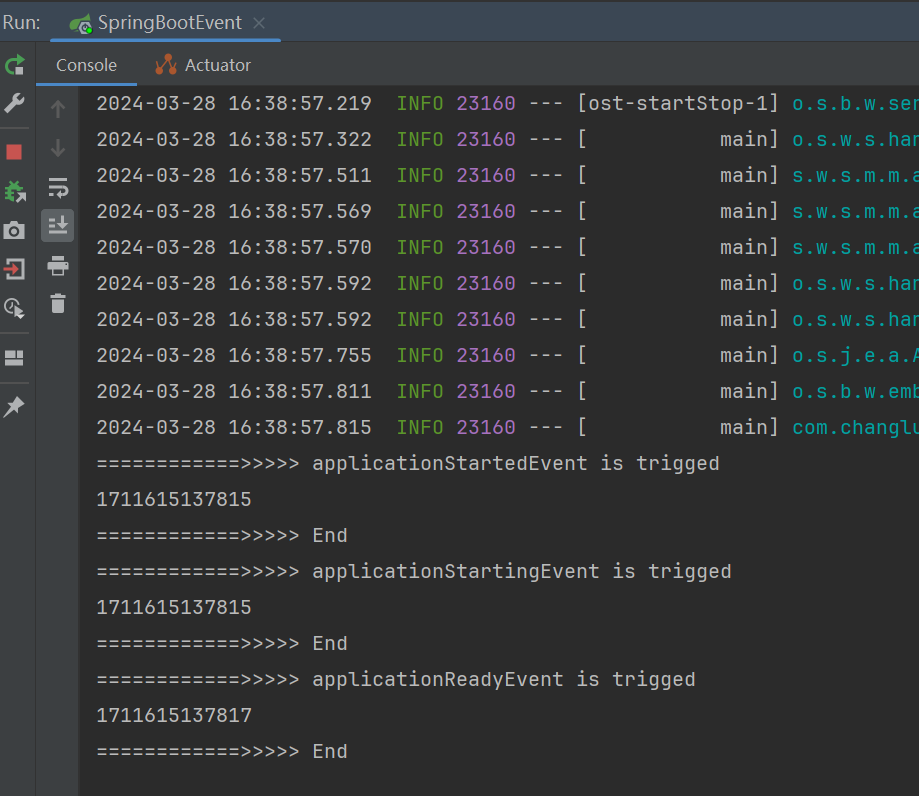The image size is (919, 796).
Task: Click the o.s.b.w.emb logger name
Action: pos(855,392)
